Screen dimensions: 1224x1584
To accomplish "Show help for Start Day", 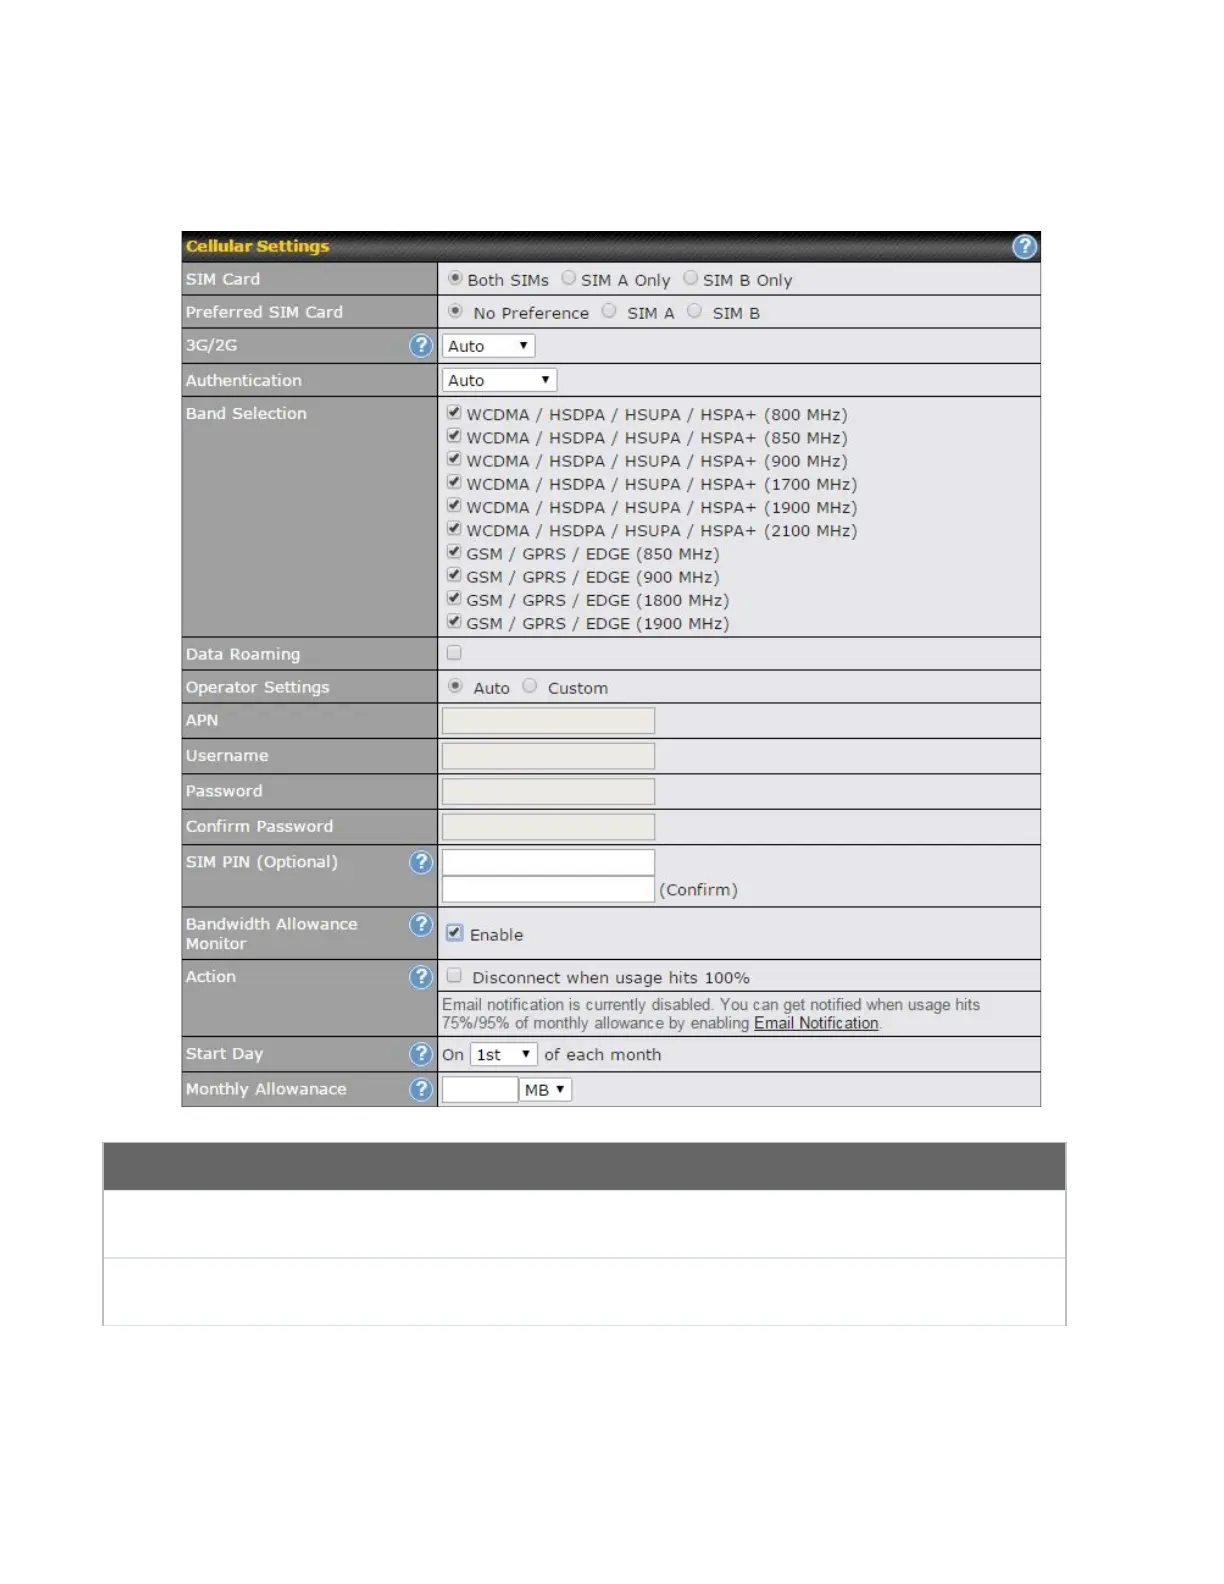I will tap(421, 1054).
